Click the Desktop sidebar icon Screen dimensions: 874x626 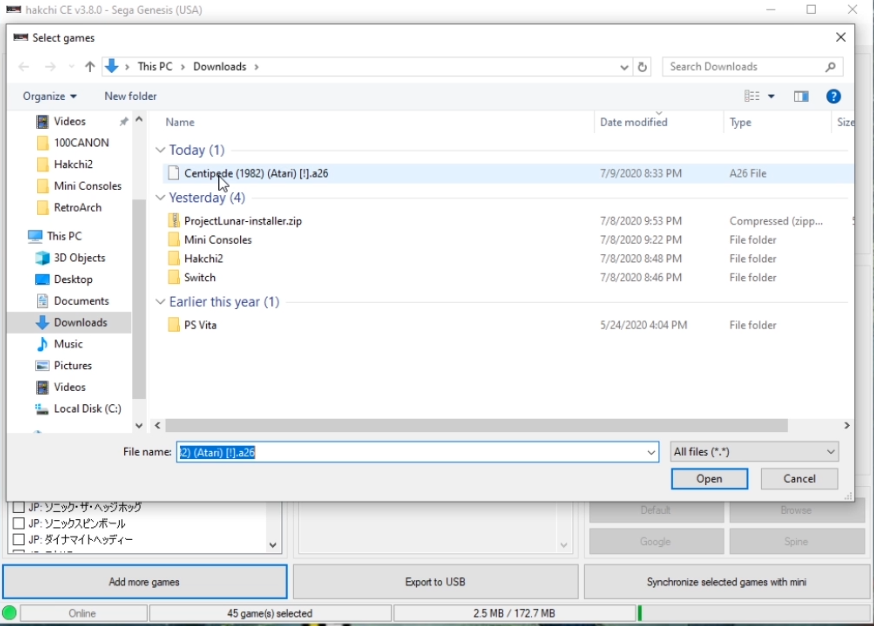click(x=42, y=279)
